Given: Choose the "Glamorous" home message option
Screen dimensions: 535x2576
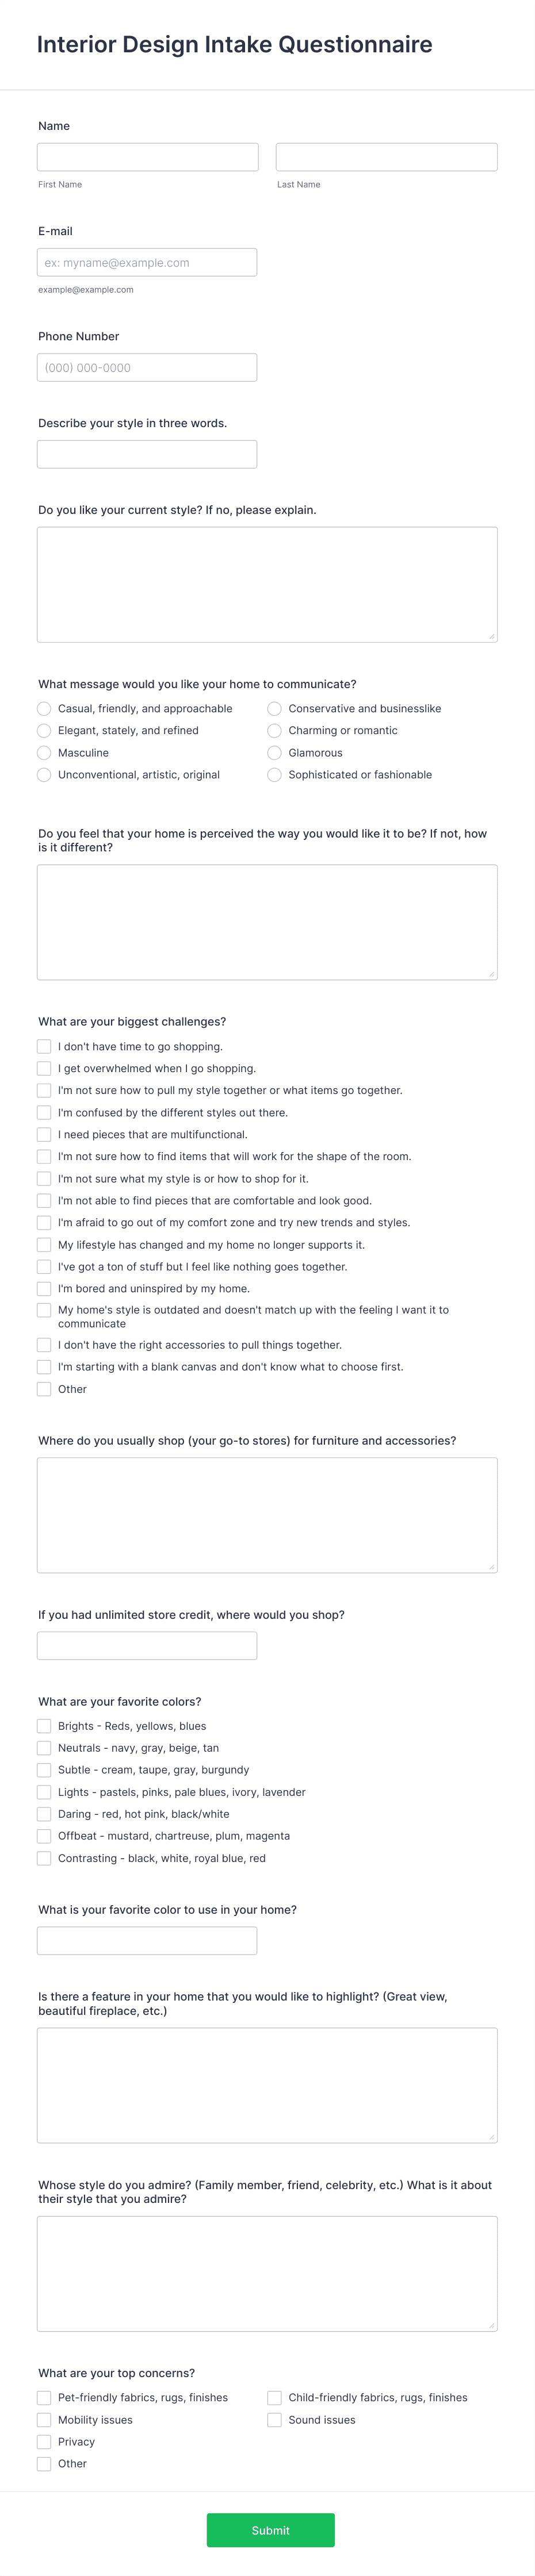Looking at the screenshot, I should (274, 752).
